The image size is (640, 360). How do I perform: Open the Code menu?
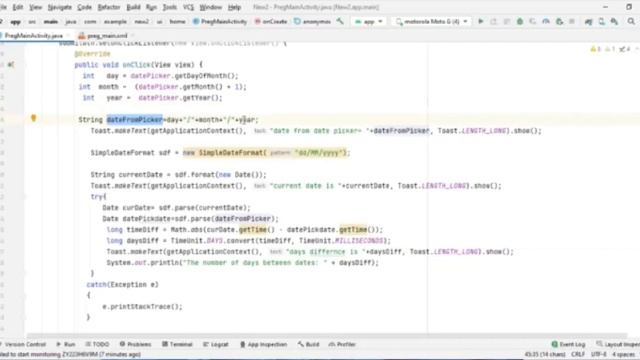pos(84,7)
